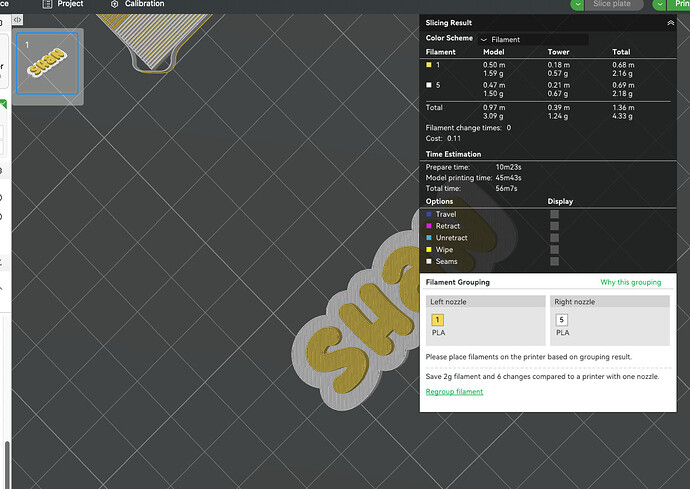Click the Tower column header
The width and height of the screenshot is (690, 489).
click(x=558, y=52)
